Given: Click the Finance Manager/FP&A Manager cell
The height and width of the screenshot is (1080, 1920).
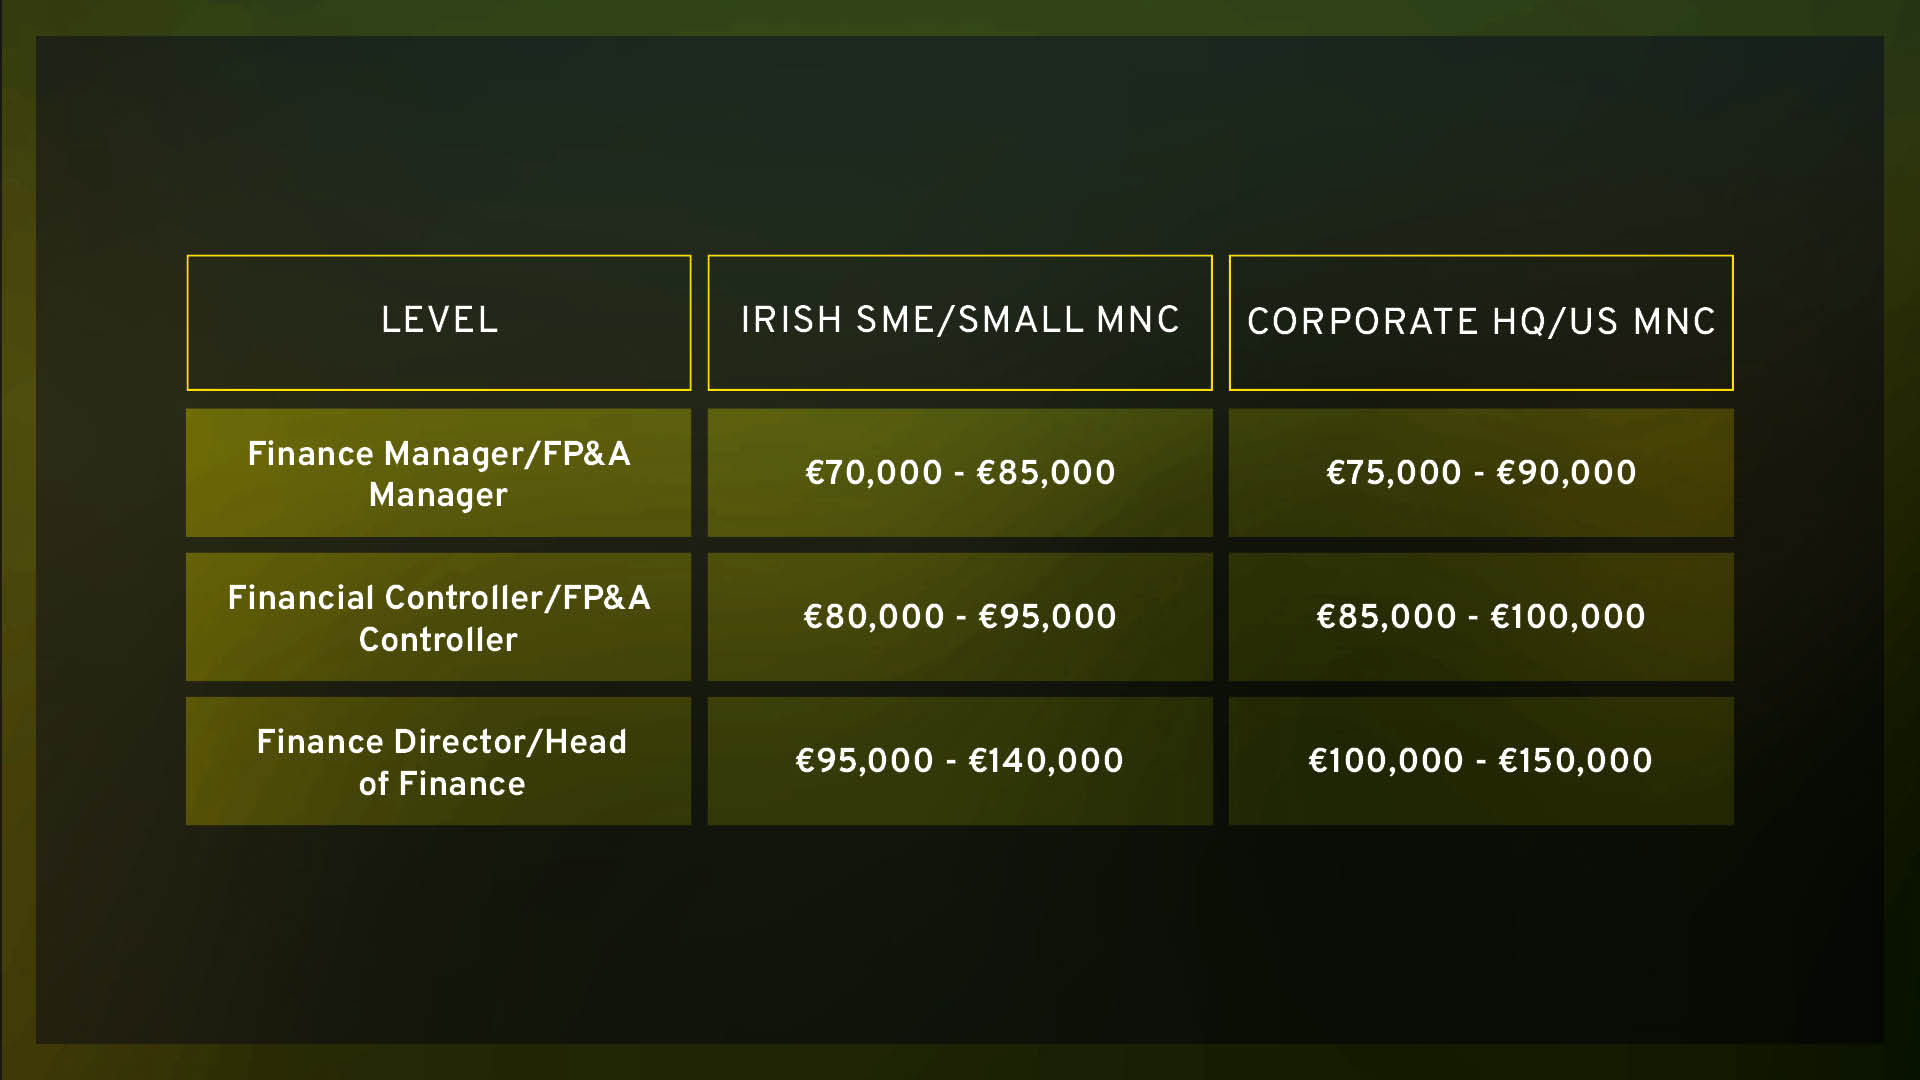Looking at the screenshot, I should coord(438,473).
